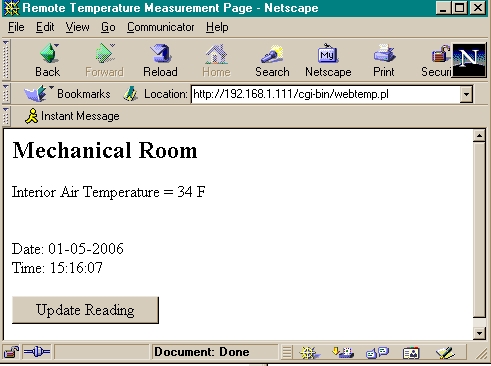Click the scrollbar down arrow
Screen dimensions: 491x366
[x=479, y=333]
